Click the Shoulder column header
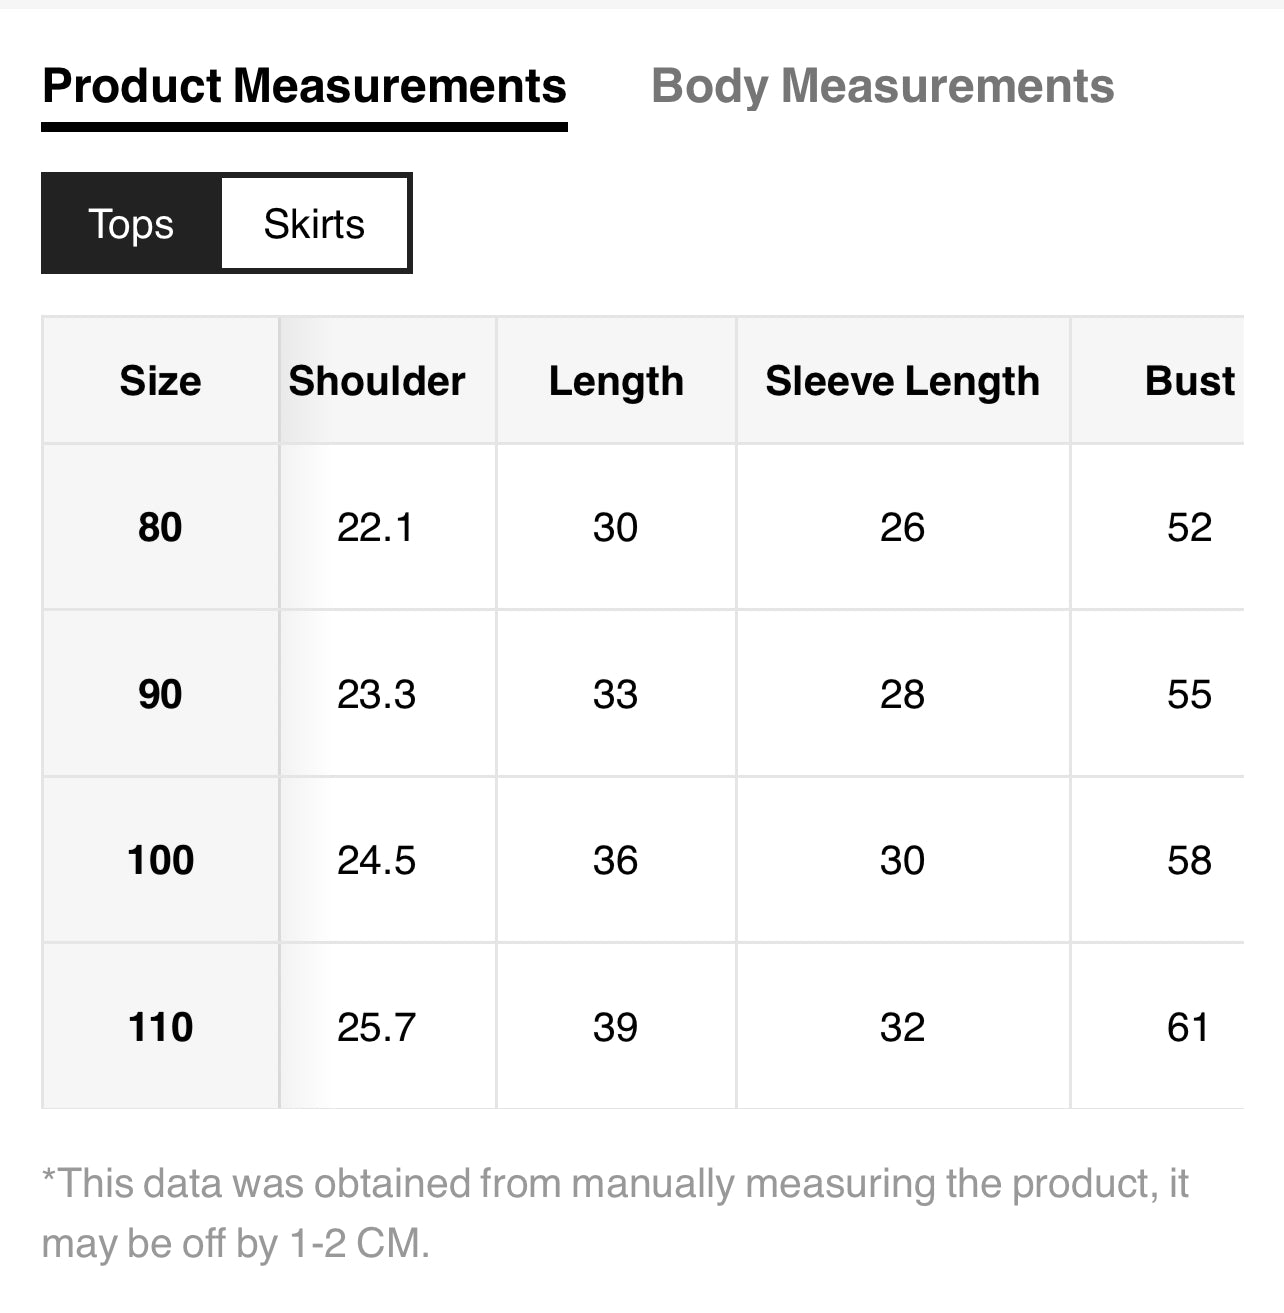The width and height of the screenshot is (1284, 1313). [377, 381]
